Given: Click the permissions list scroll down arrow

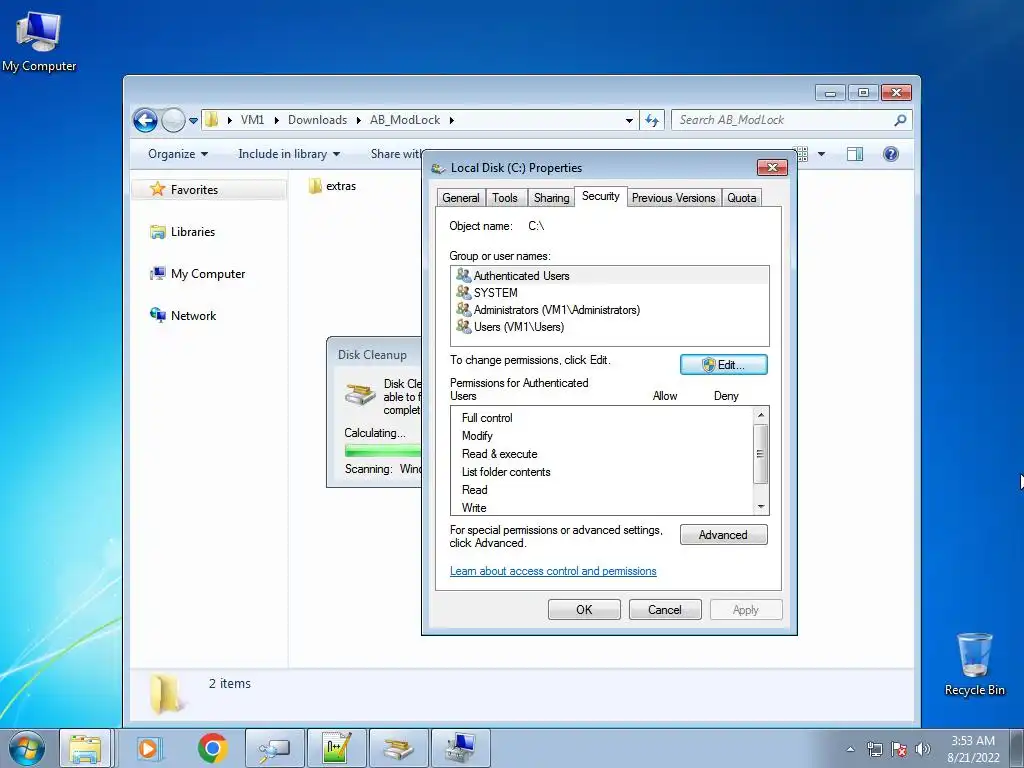Looking at the screenshot, I should tap(760, 507).
